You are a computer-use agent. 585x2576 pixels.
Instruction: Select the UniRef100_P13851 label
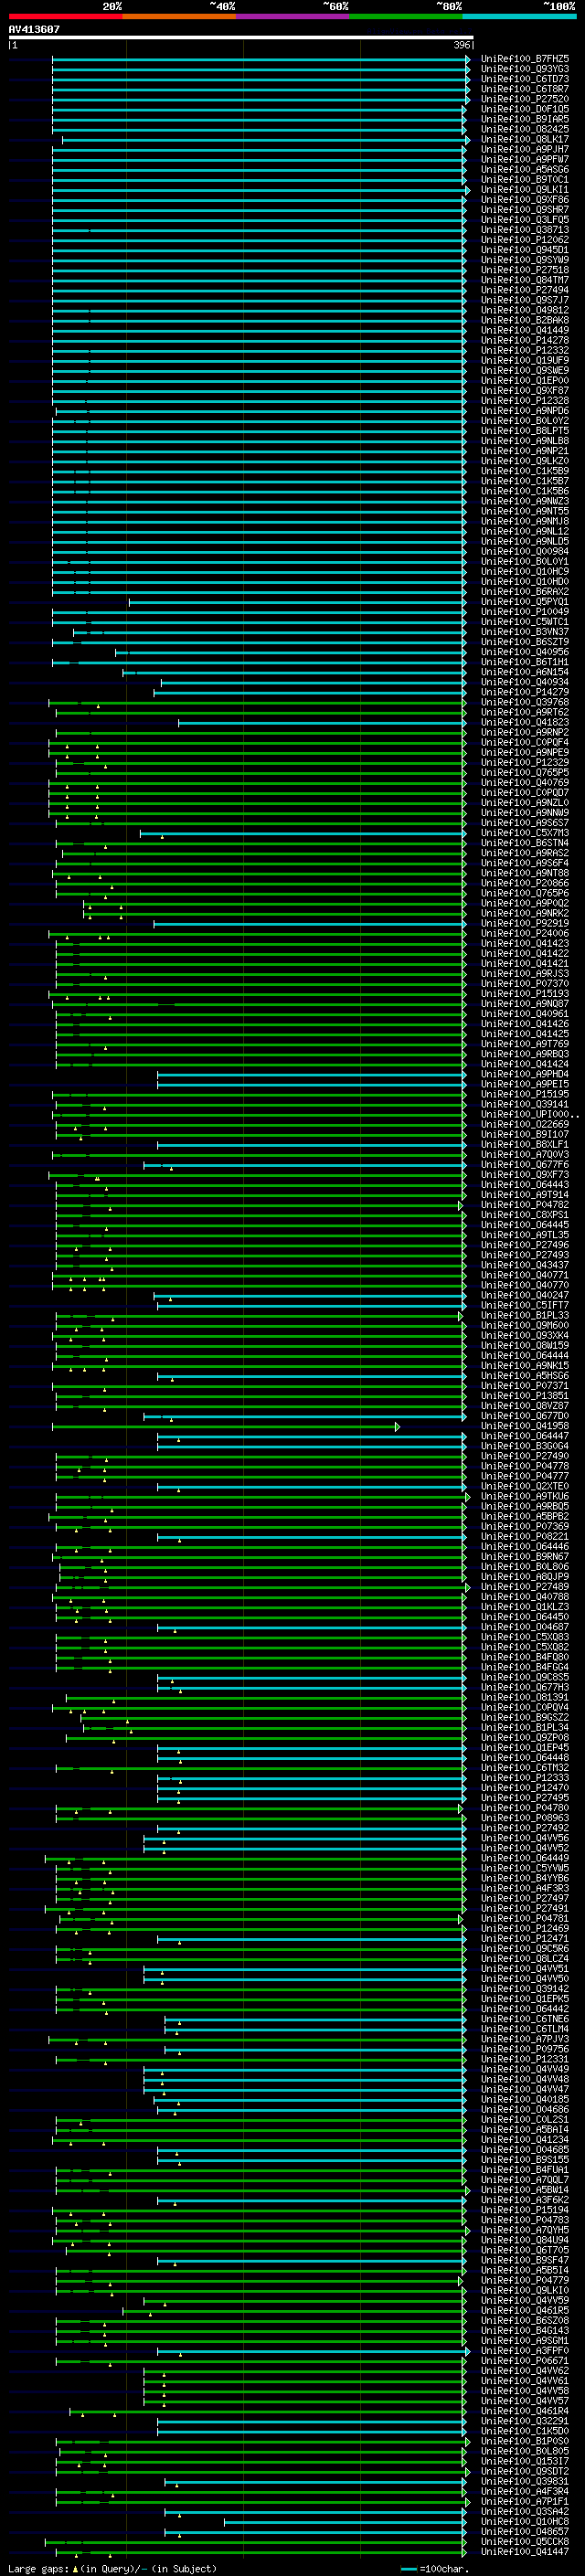pyautogui.click(x=525, y=1396)
